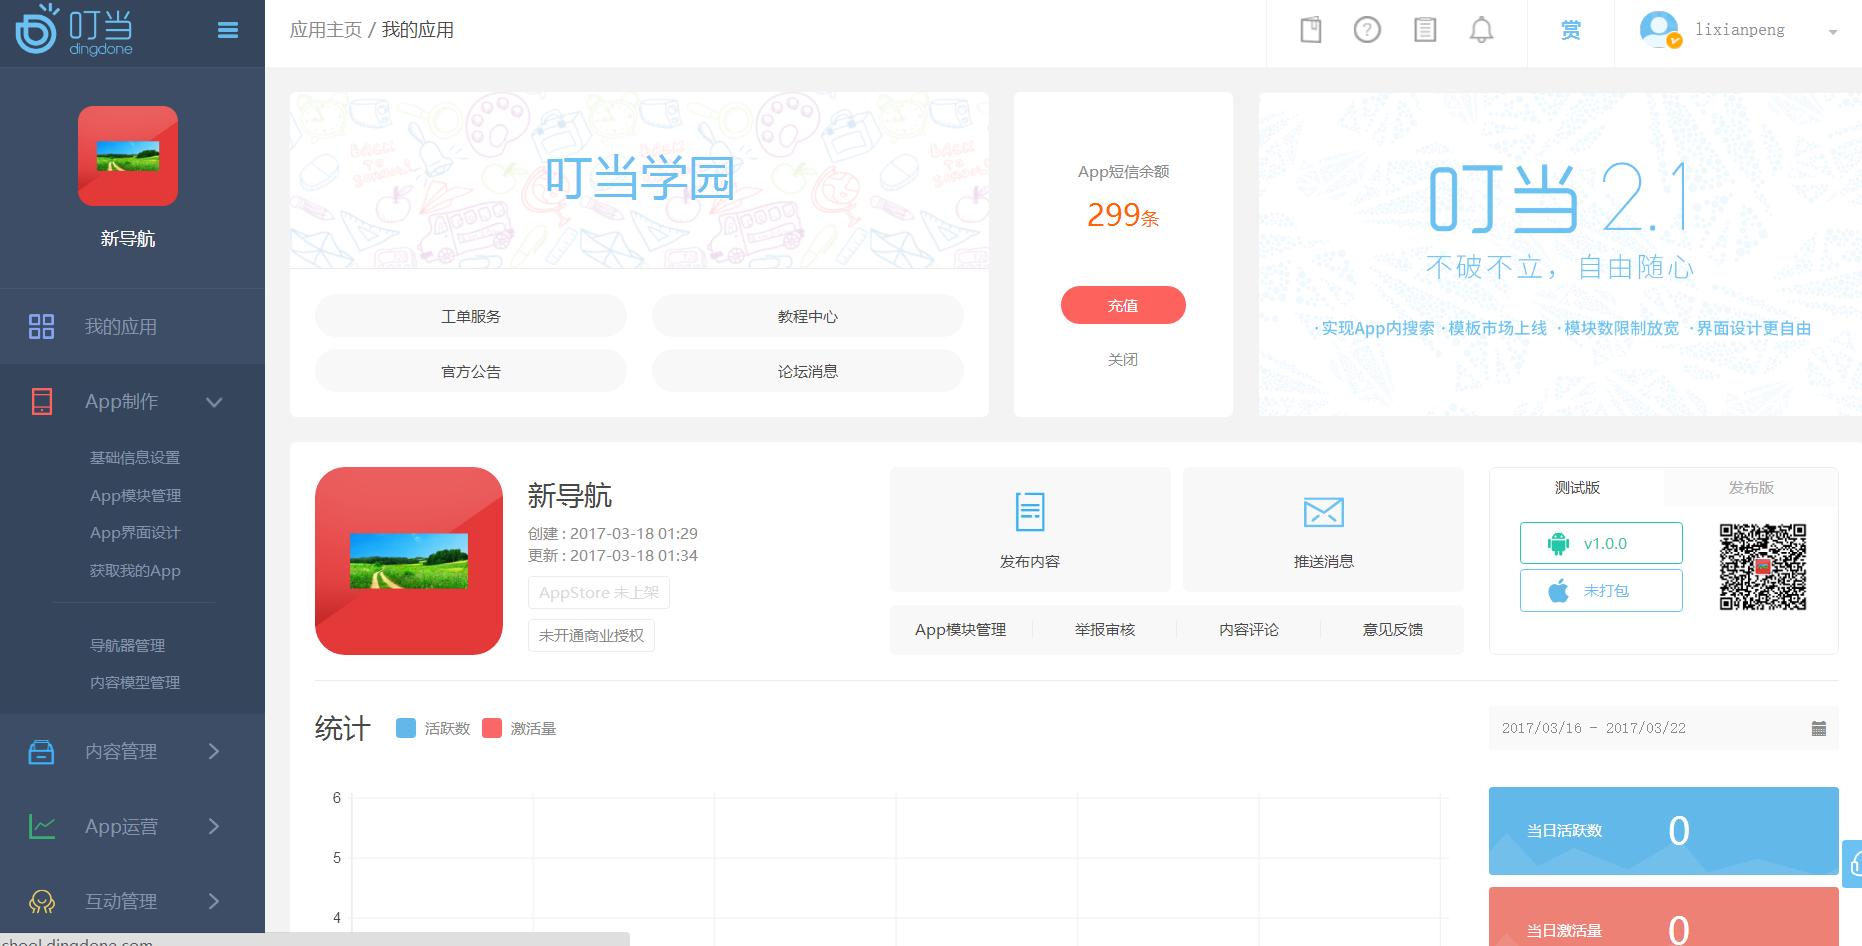Click the document list icon near the bell

pos(1424,30)
